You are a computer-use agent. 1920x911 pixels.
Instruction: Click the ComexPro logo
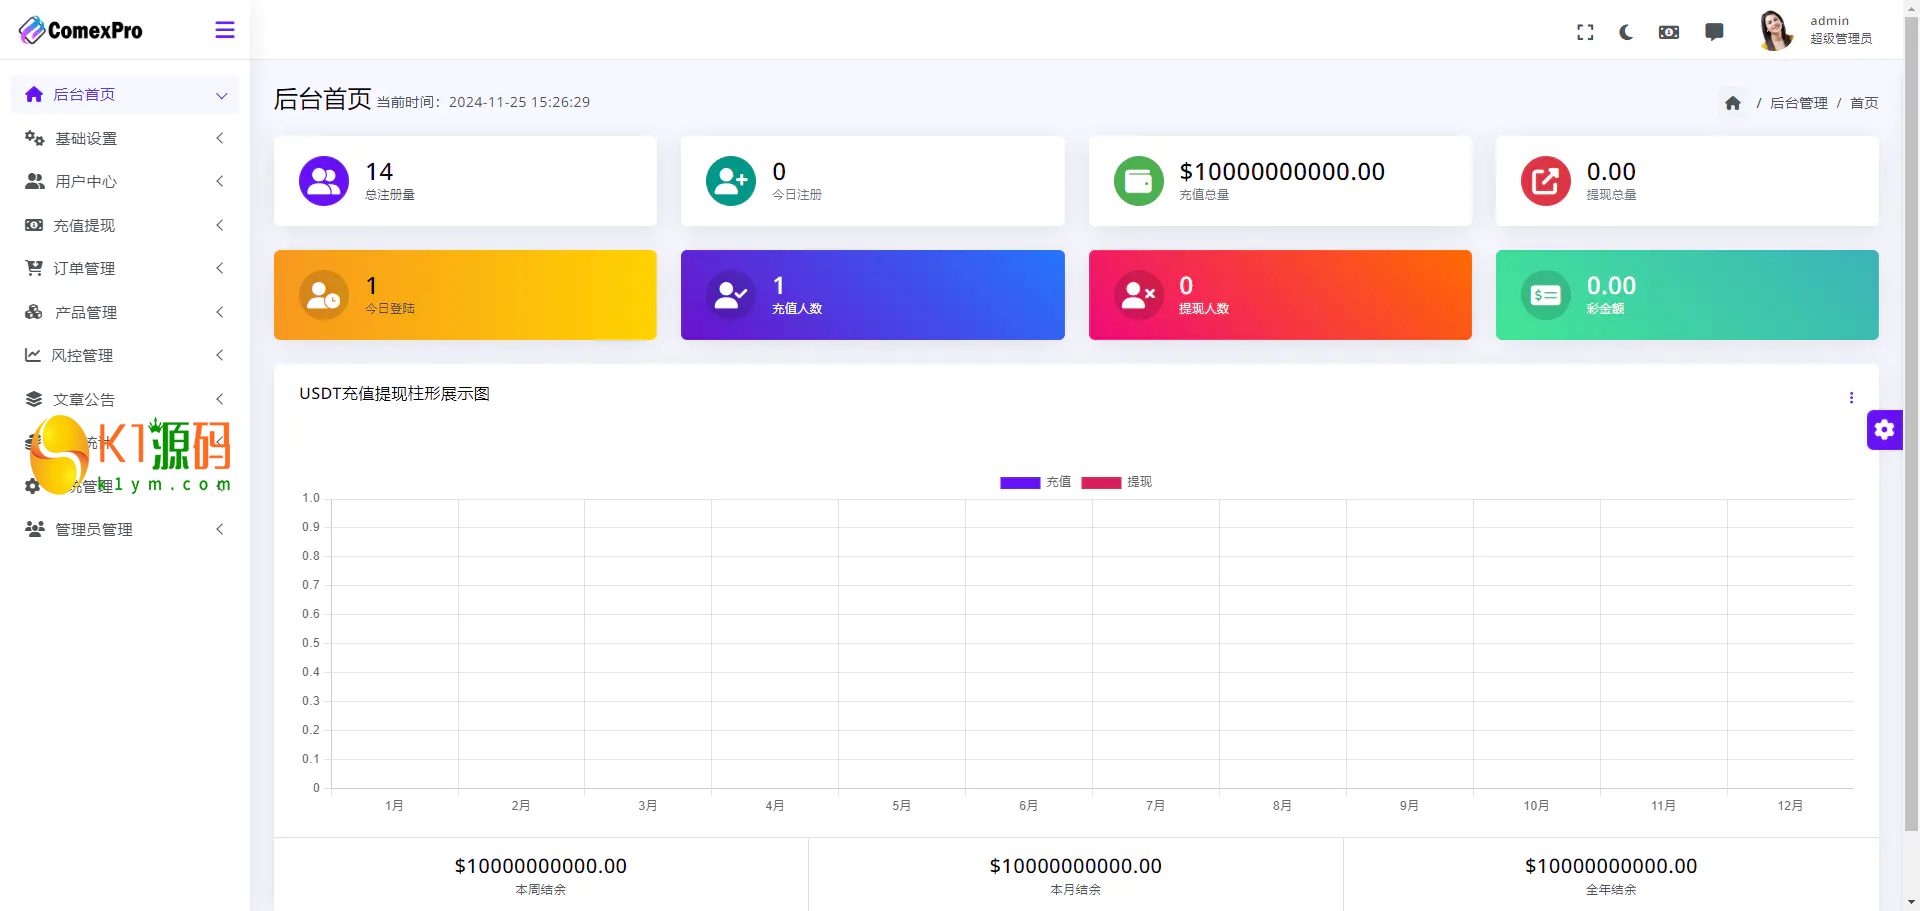(x=81, y=30)
